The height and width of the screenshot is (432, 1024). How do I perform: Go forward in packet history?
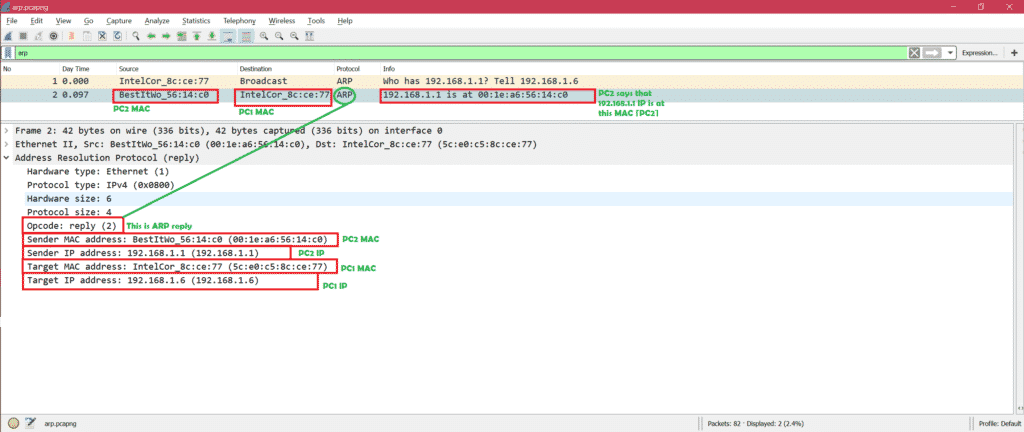[x=165, y=36]
